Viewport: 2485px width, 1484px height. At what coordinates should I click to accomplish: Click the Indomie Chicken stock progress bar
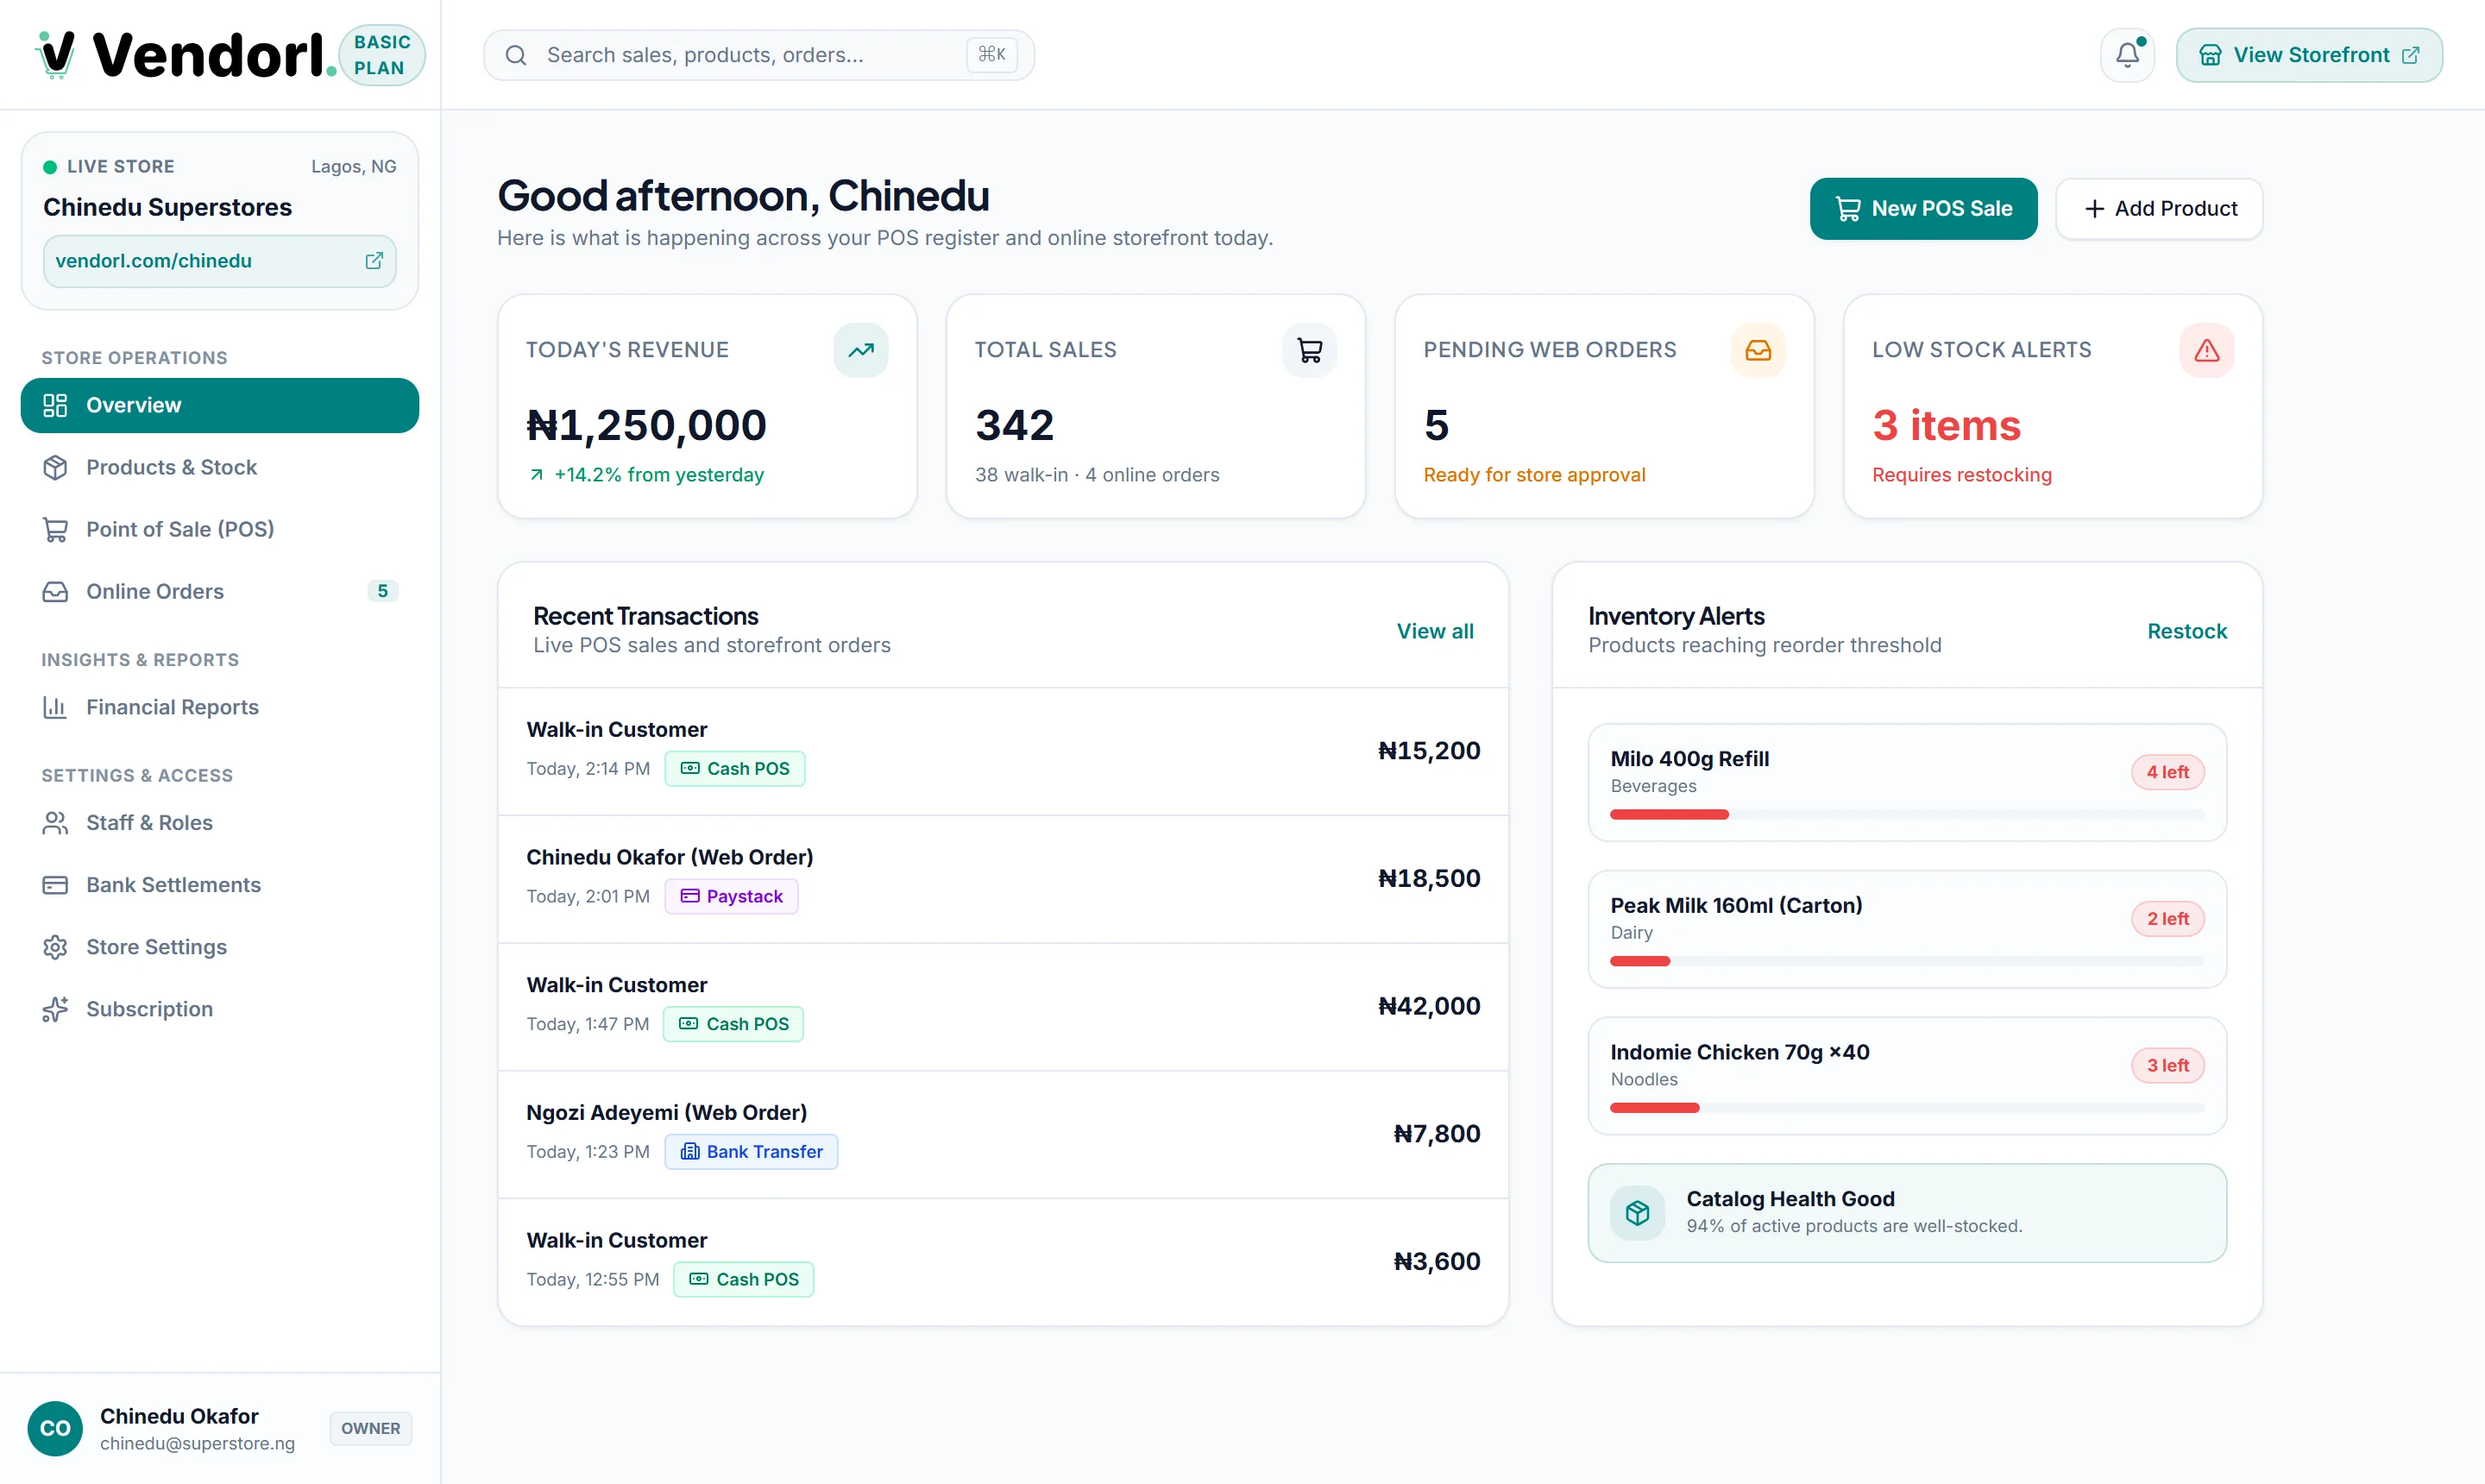(1907, 1108)
